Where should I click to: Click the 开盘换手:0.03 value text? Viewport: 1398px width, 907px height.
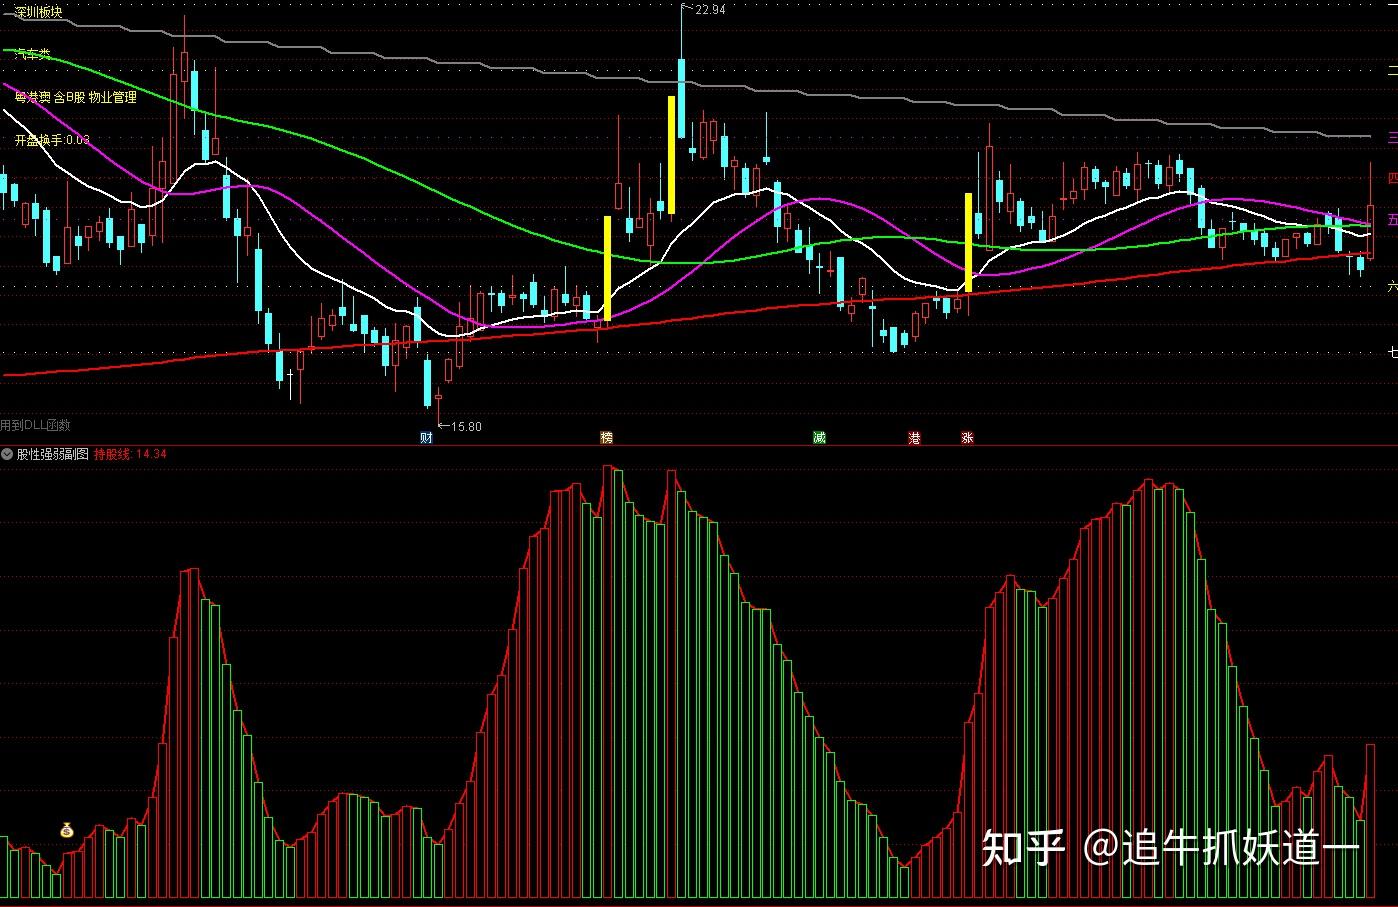click(52, 140)
